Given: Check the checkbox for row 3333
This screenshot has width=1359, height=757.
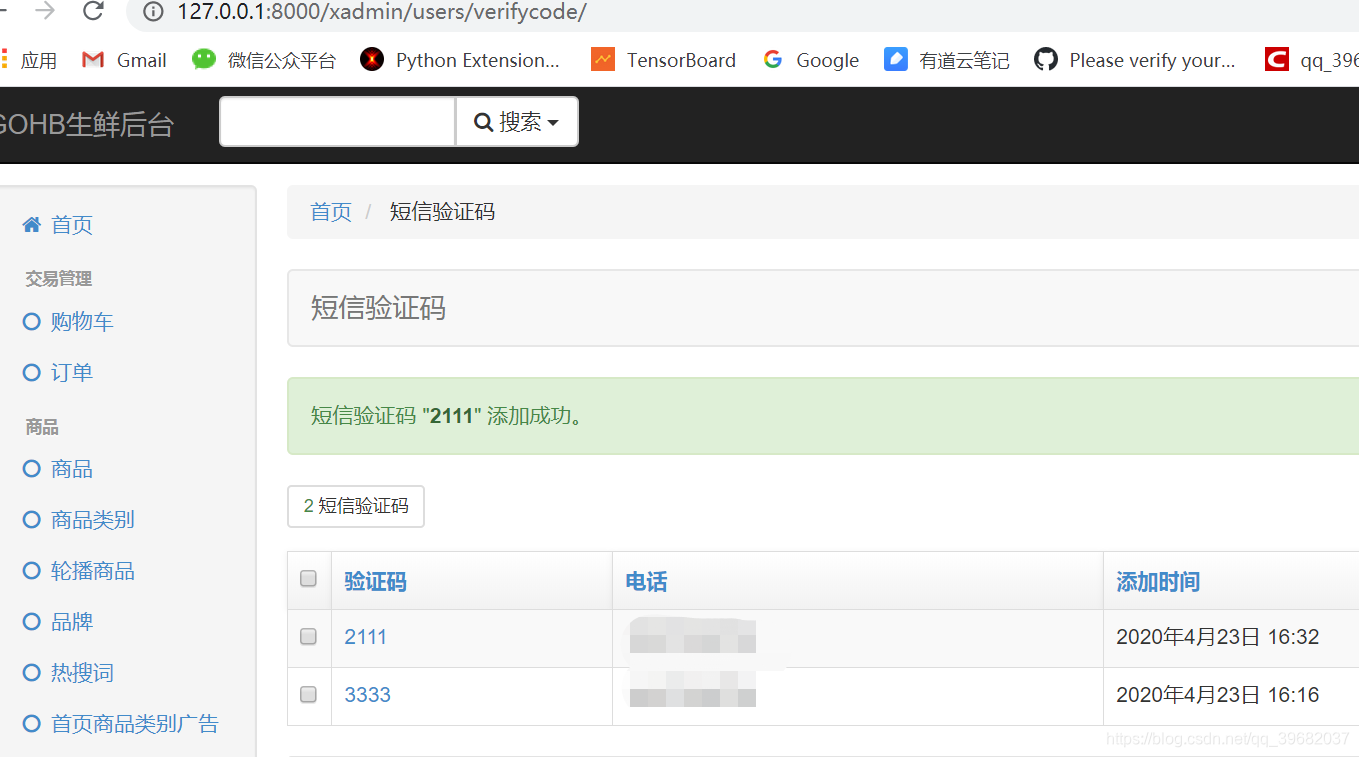Looking at the screenshot, I should point(308,694).
